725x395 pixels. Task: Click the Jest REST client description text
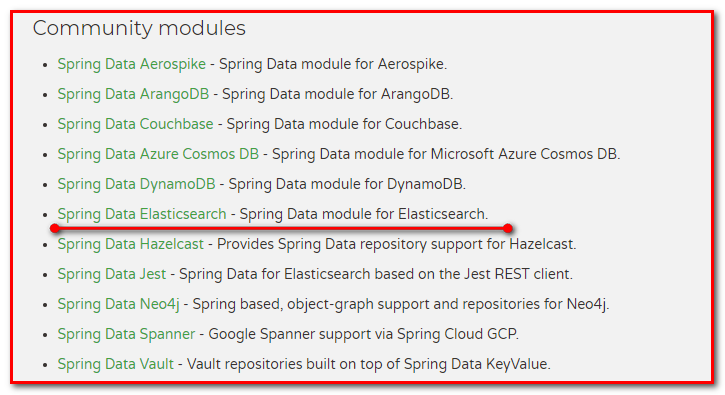pos(375,274)
